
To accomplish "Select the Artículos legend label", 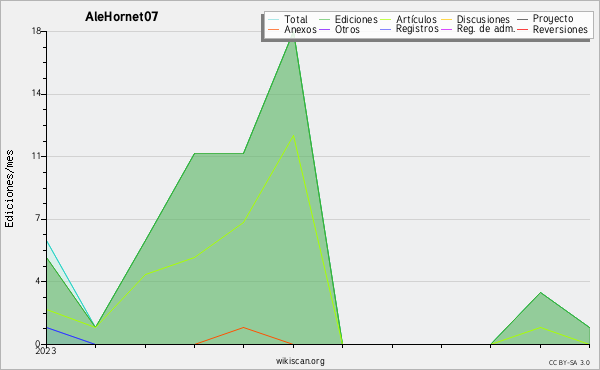I will [x=416, y=19].
